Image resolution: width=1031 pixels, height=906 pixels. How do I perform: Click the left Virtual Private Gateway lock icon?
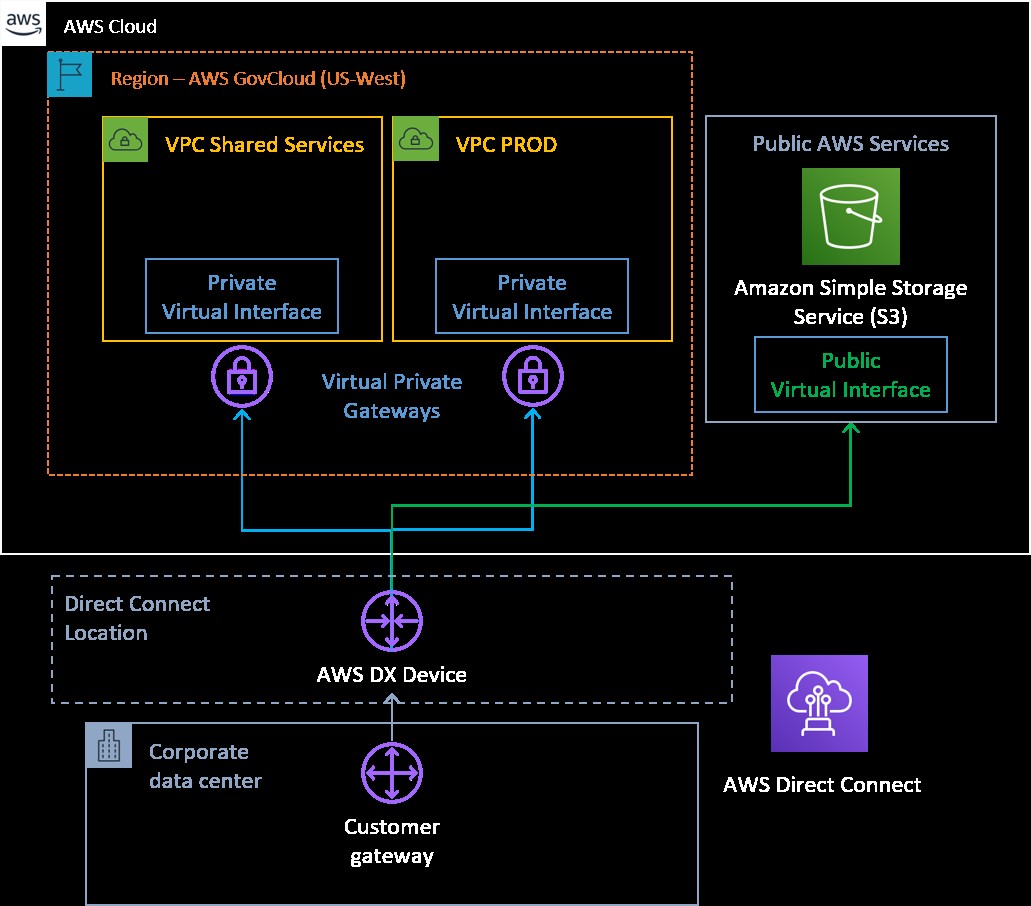pyautogui.click(x=241, y=377)
